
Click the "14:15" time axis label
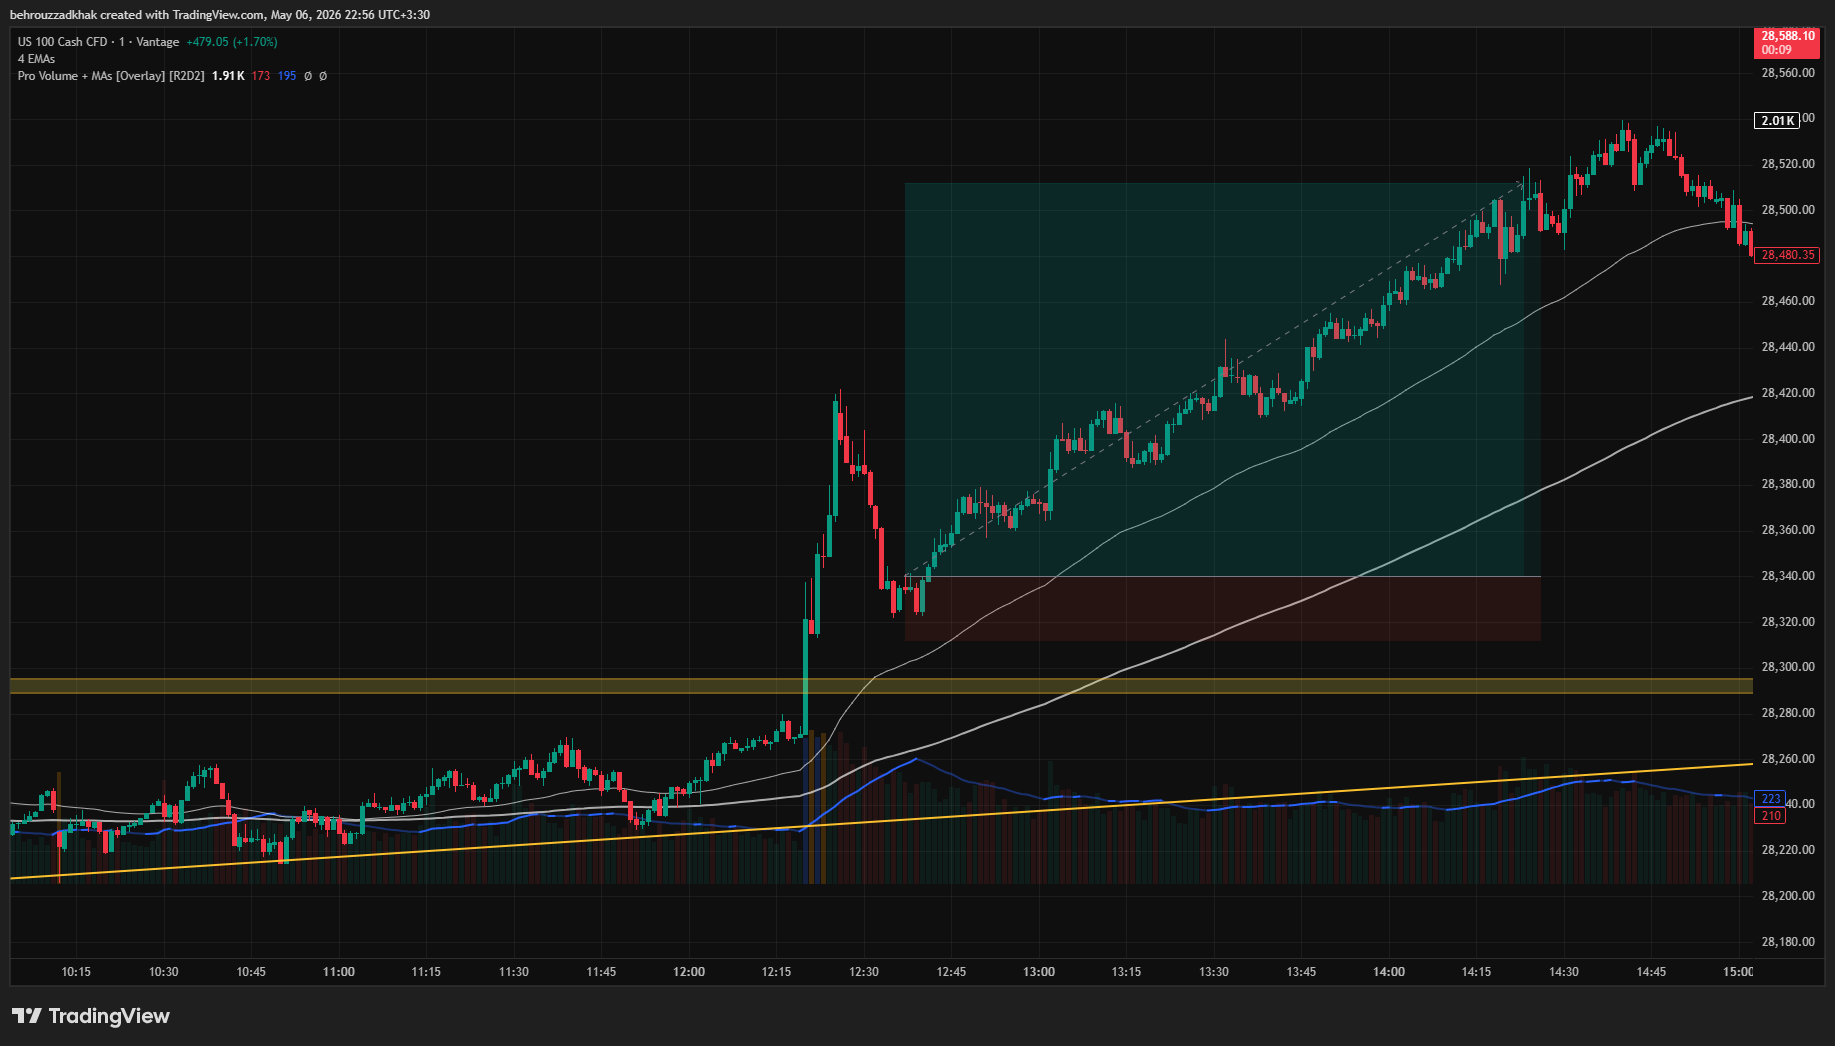pyautogui.click(x=1476, y=972)
